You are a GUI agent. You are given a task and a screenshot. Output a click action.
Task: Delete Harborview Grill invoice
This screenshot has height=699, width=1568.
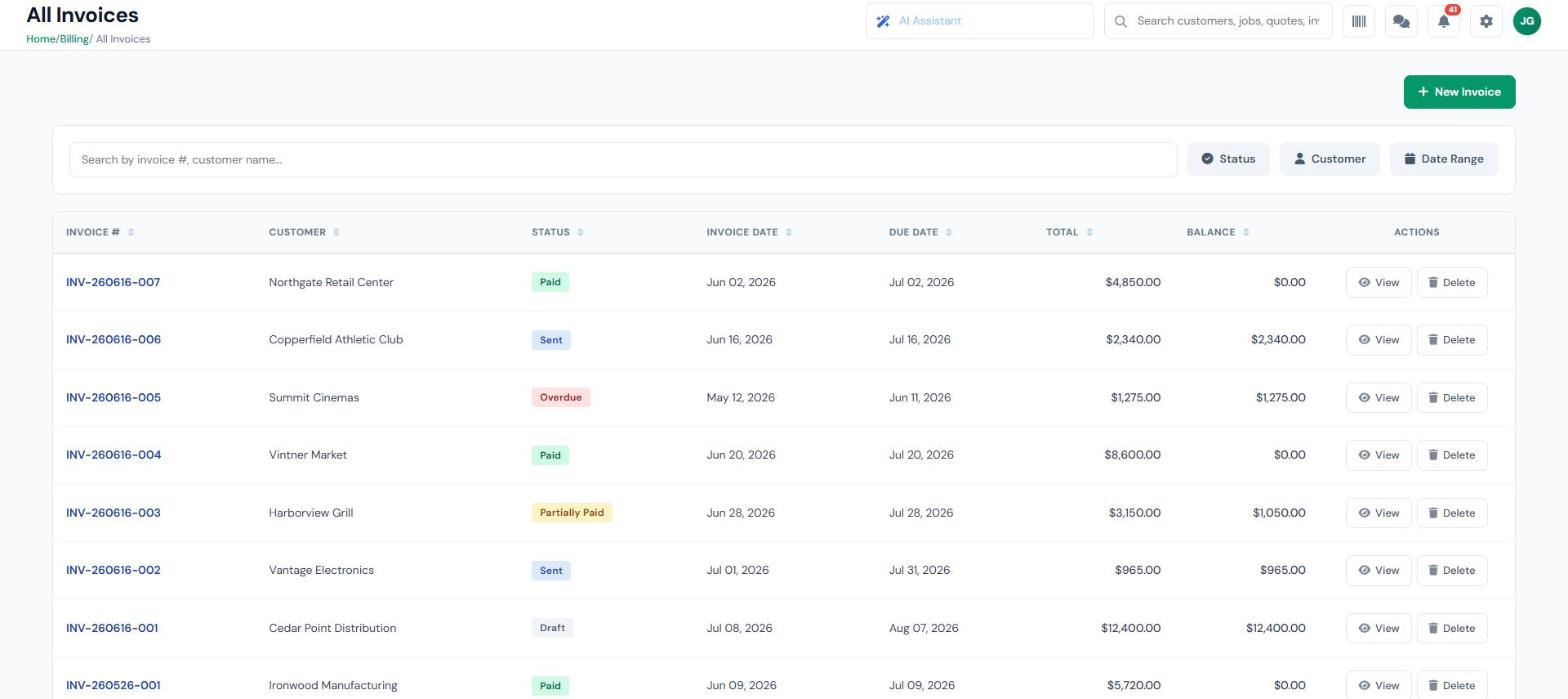pos(1452,513)
